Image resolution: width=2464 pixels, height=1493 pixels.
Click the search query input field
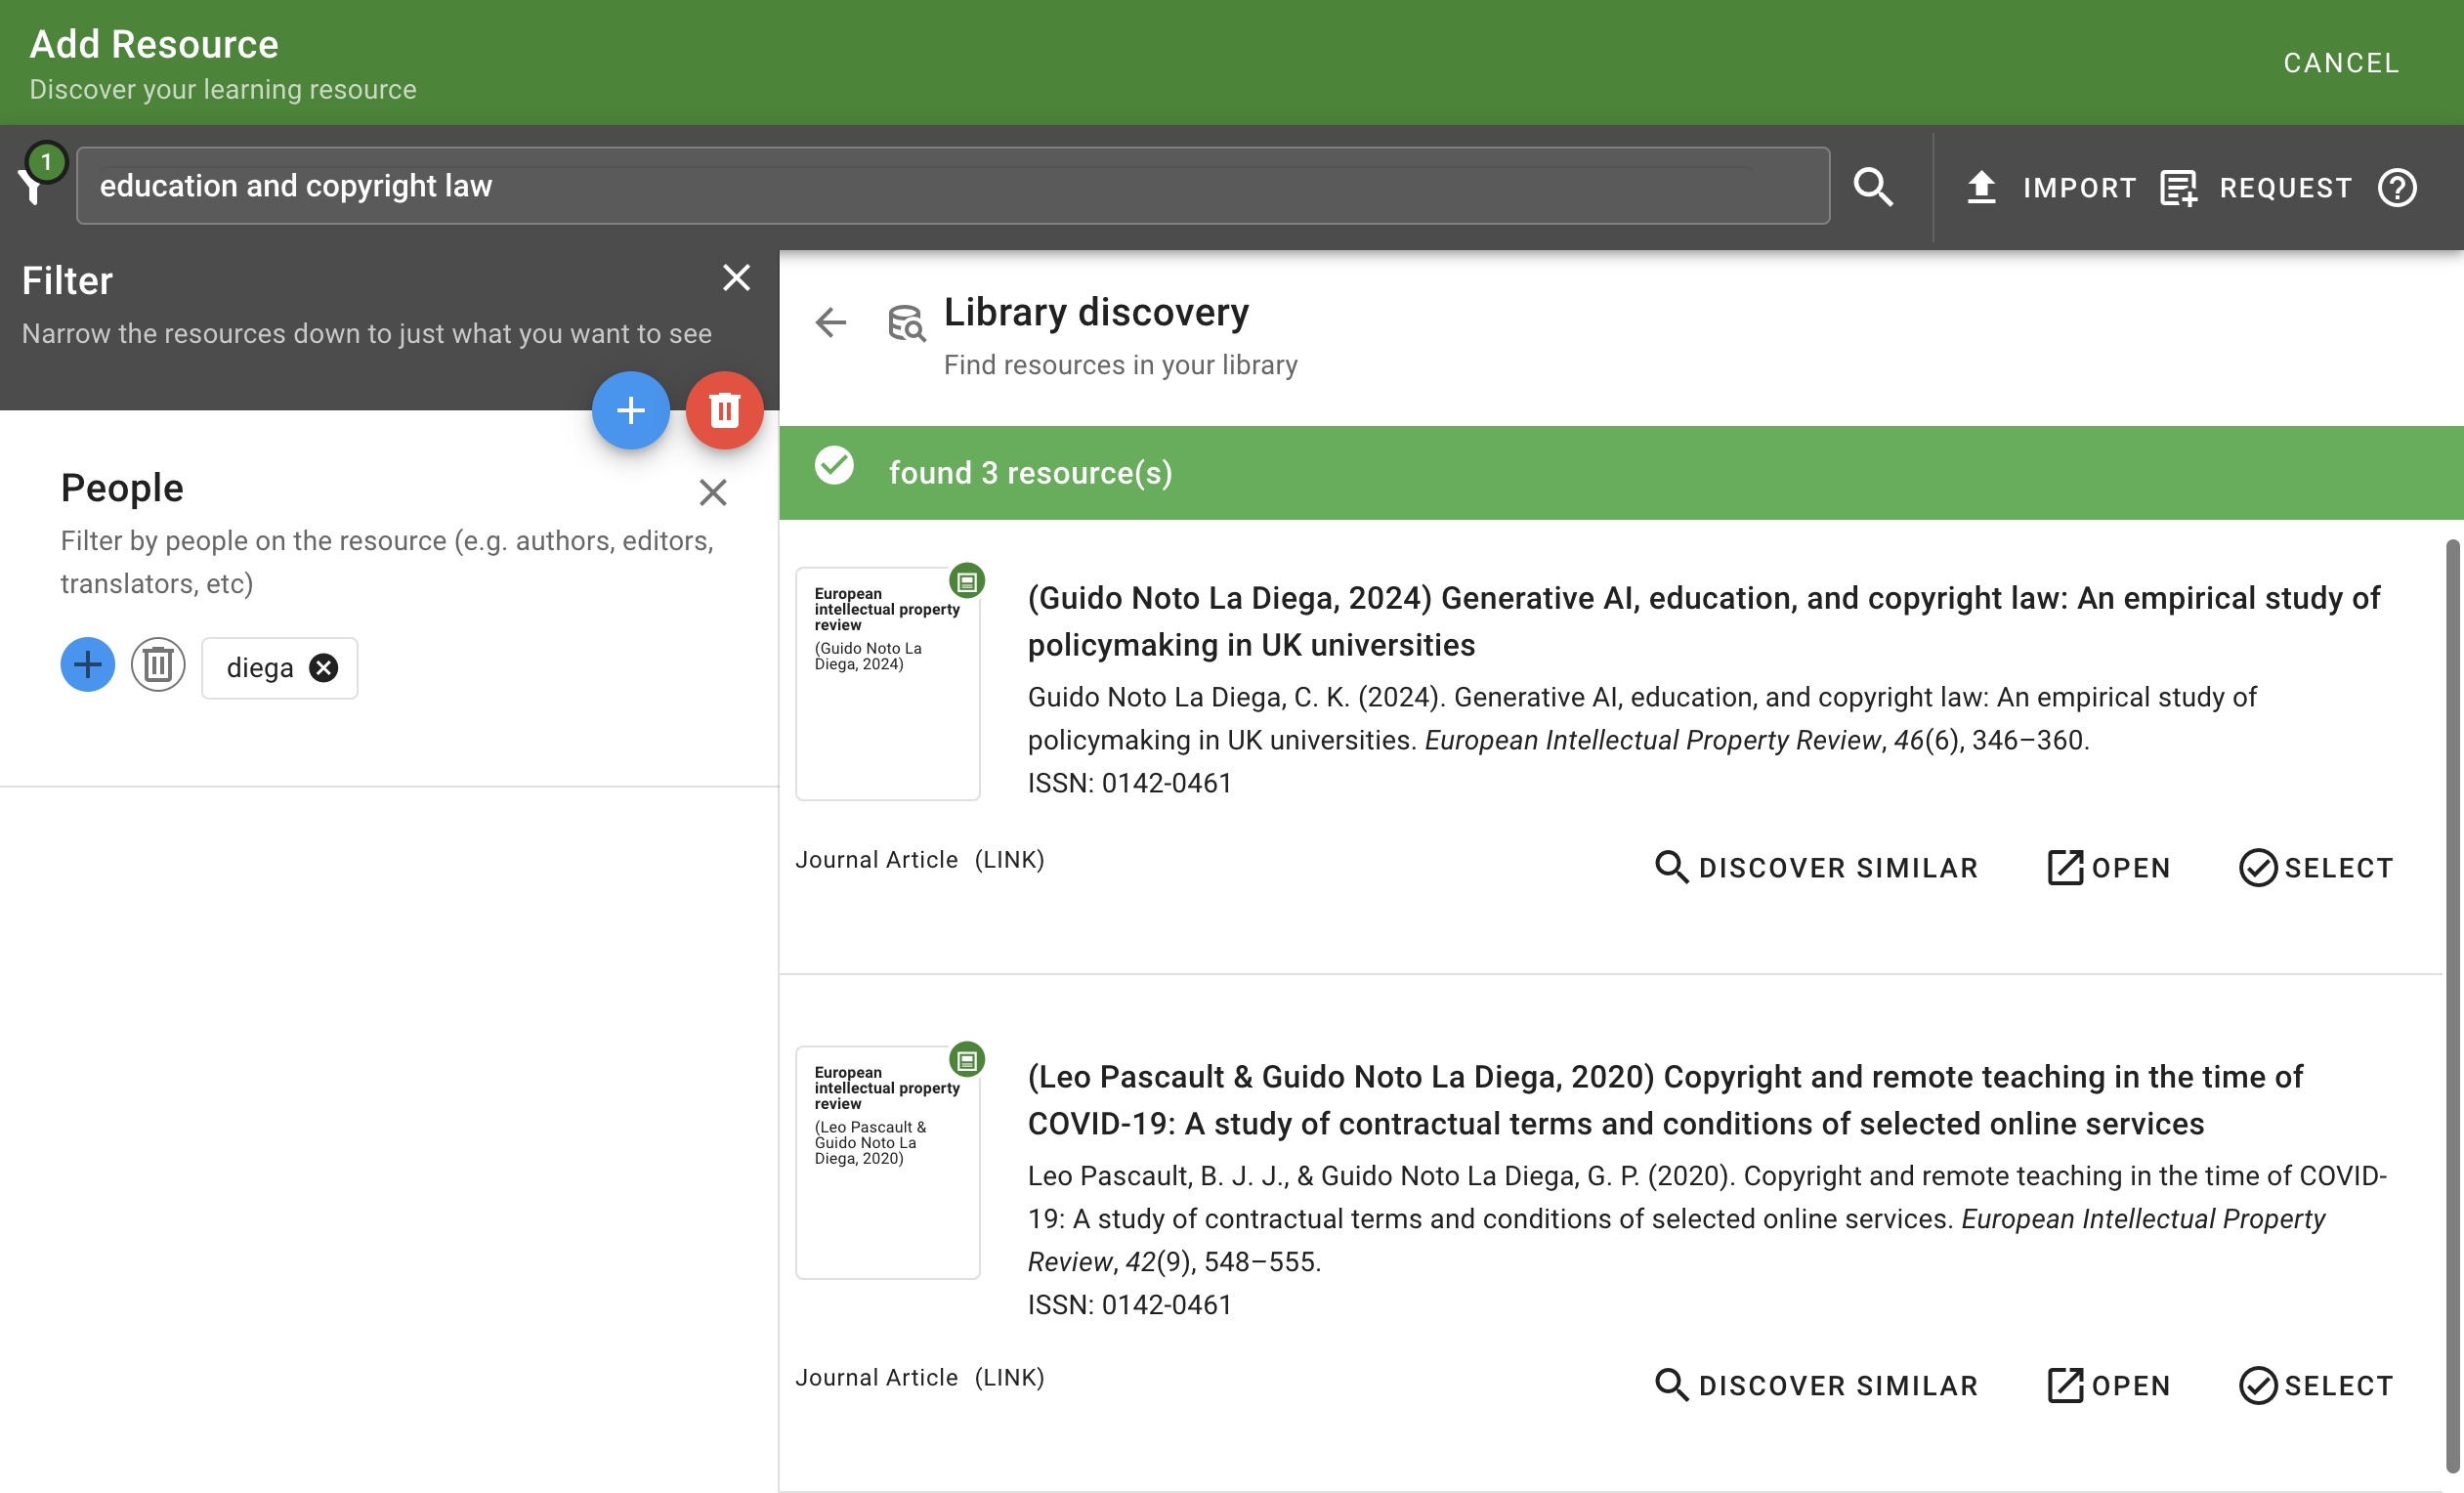coord(952,186)
